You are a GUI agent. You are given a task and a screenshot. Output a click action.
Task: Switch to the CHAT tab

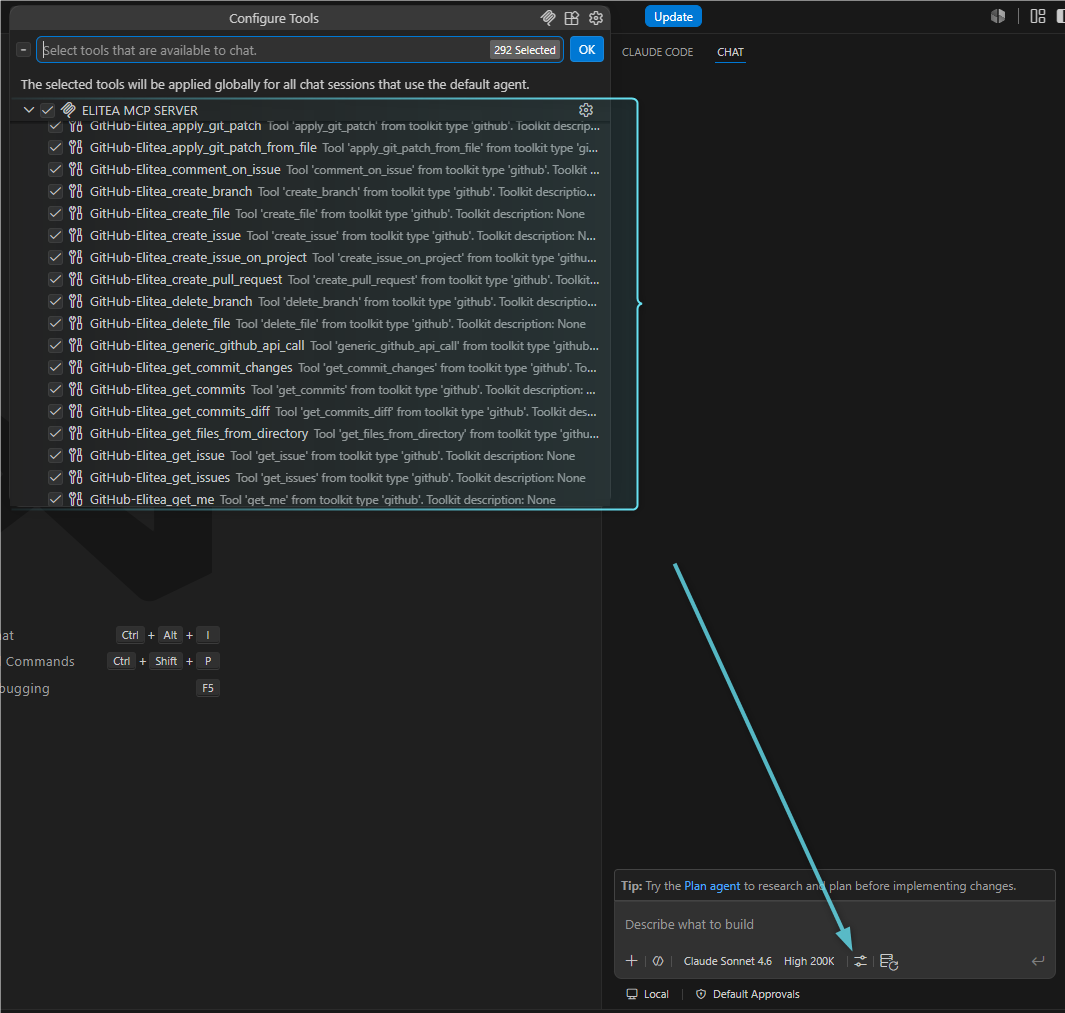(730, 52)
